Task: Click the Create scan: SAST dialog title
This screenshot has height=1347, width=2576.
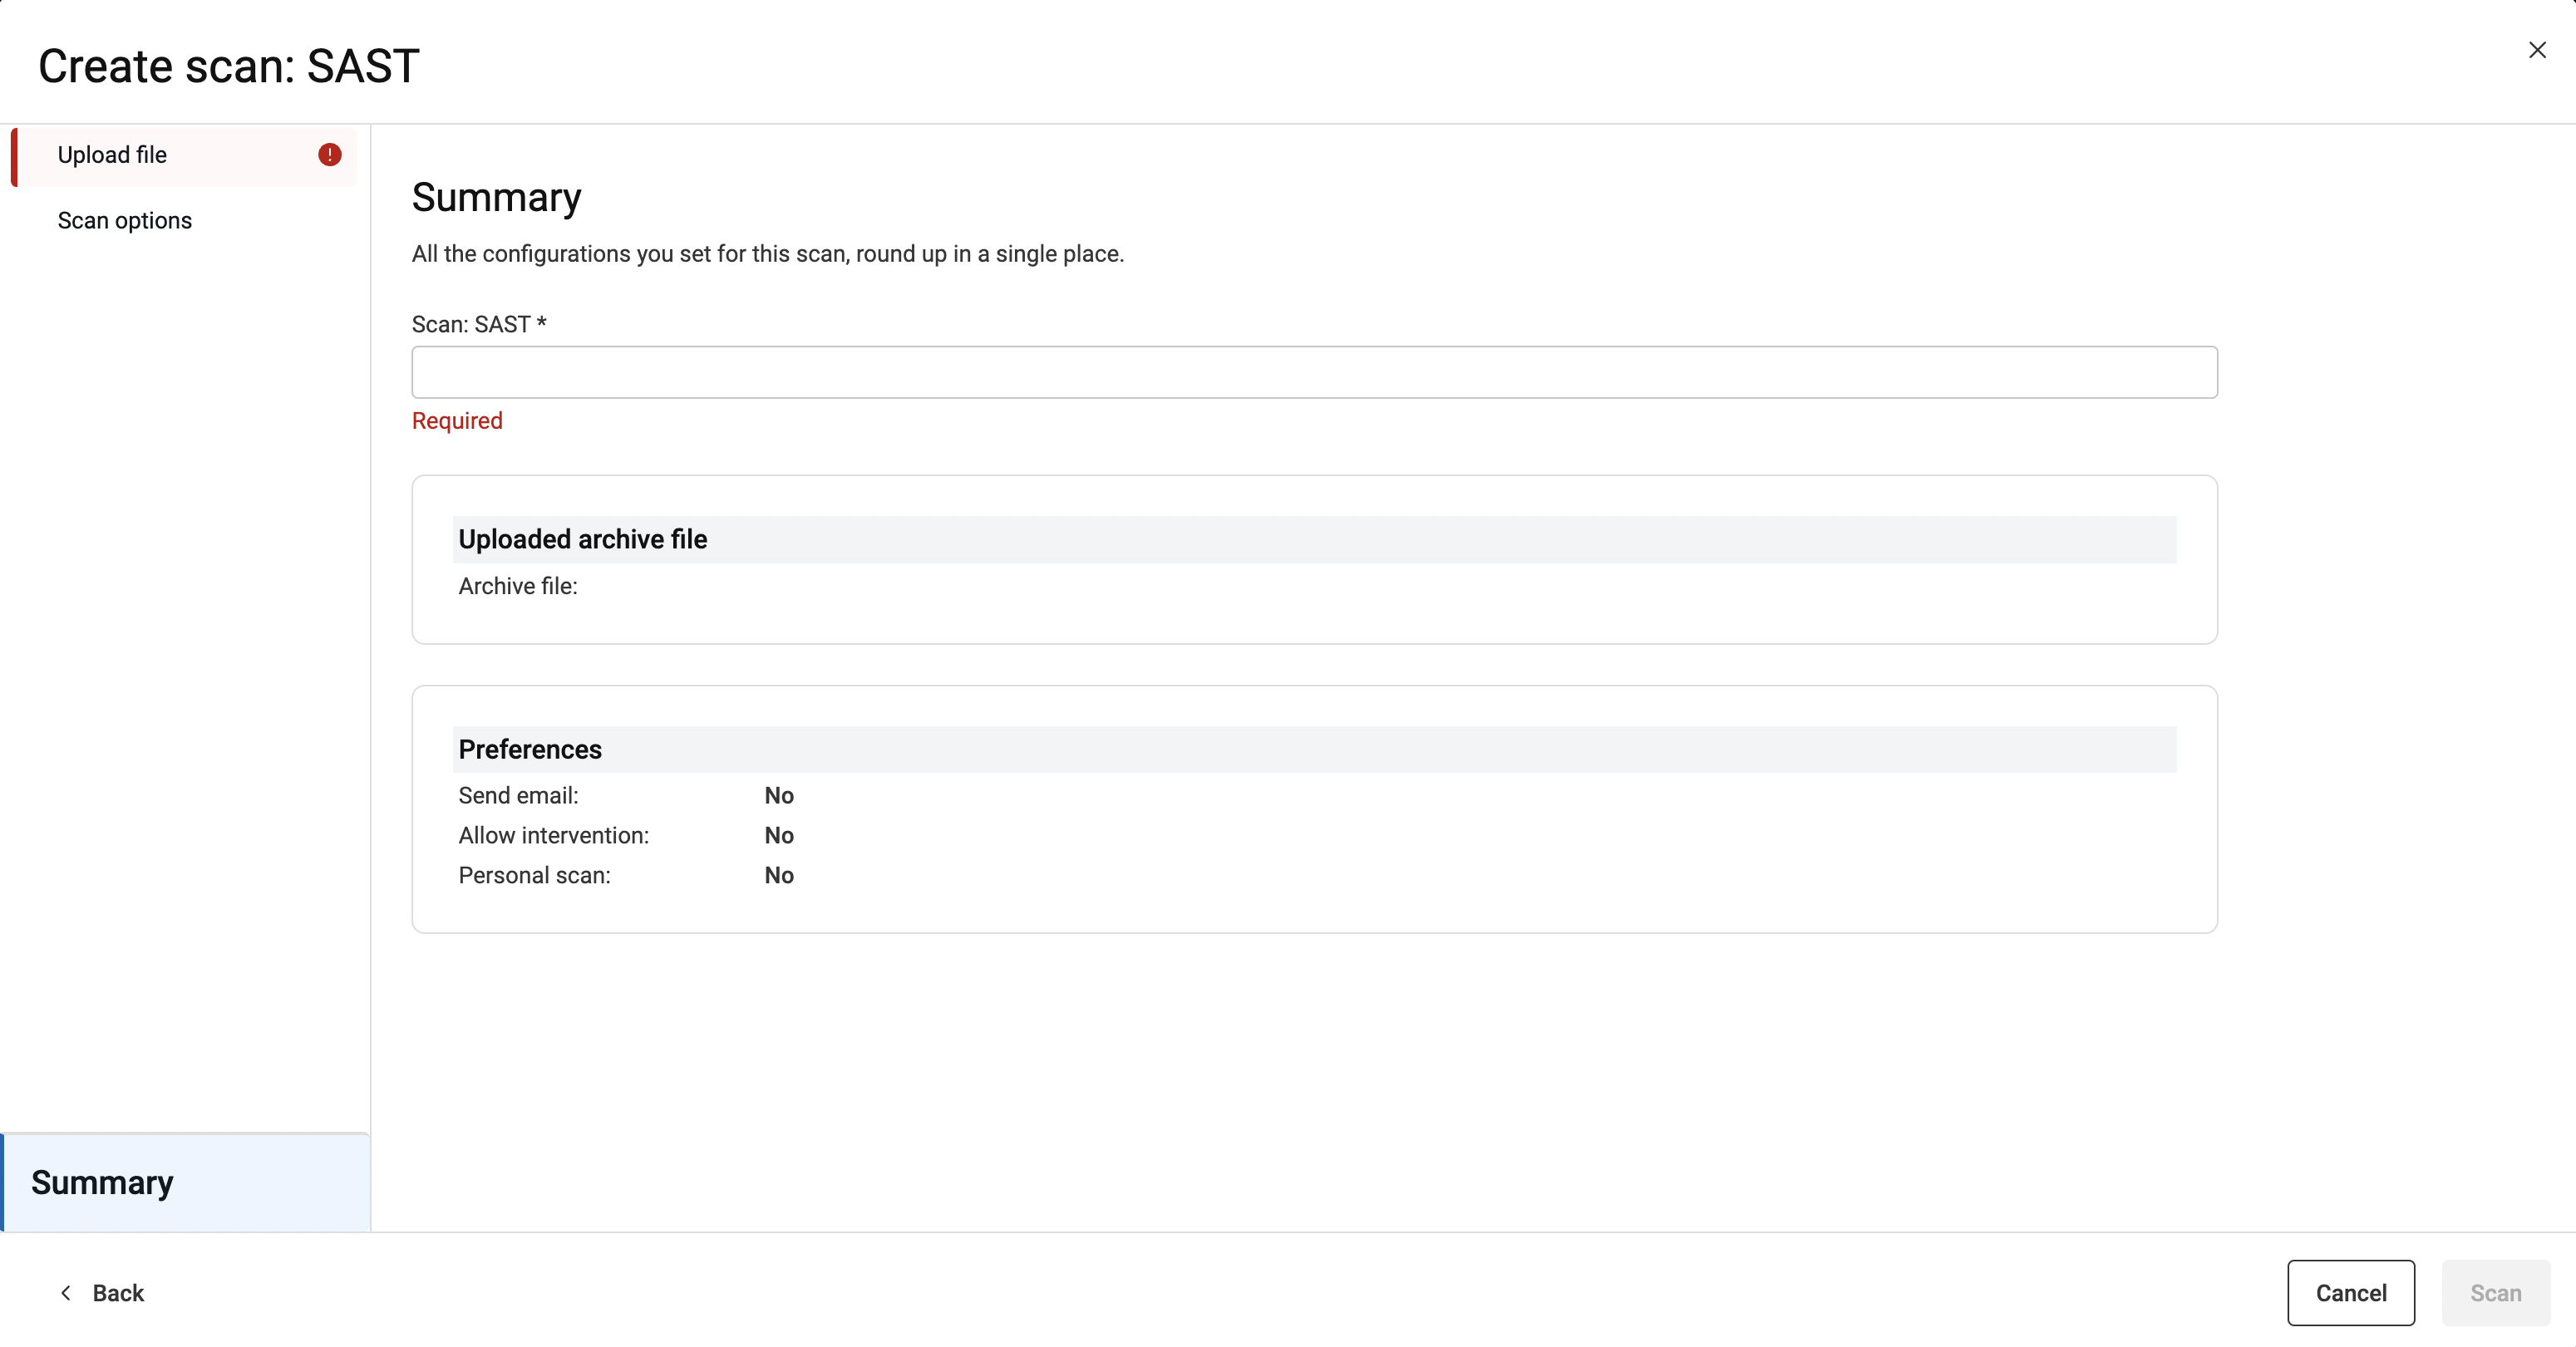Action: coord(229,67)
